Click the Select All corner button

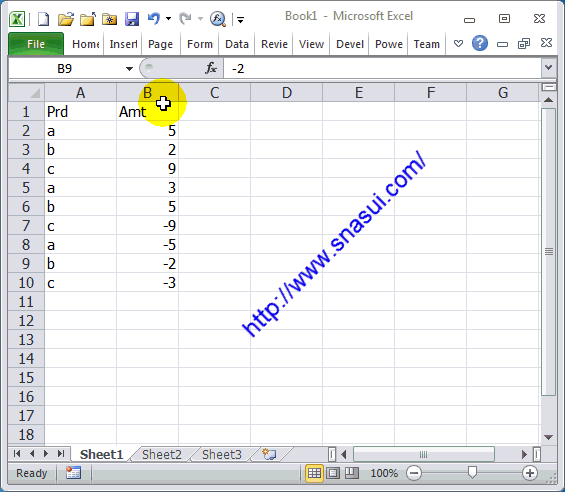27,93
